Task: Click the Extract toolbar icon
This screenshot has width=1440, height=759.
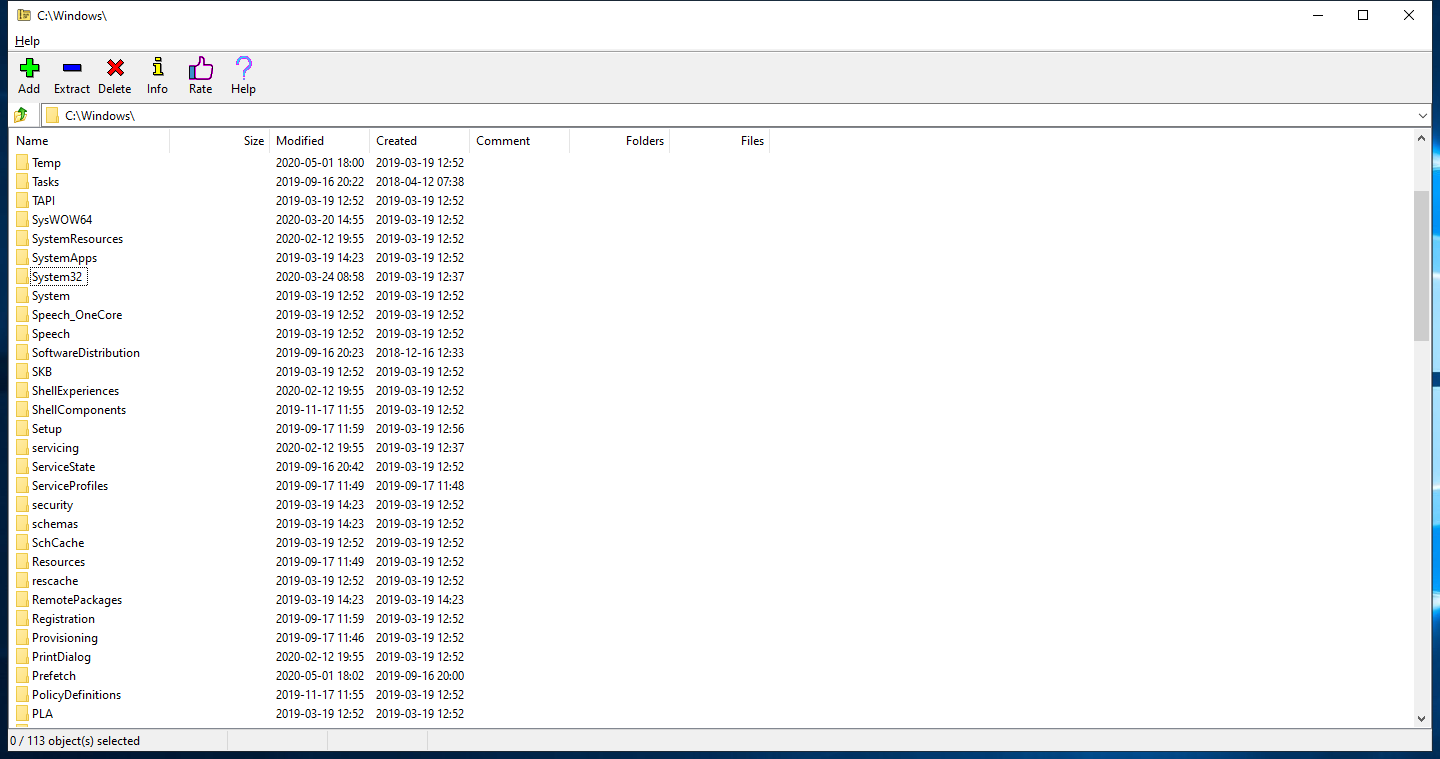Action: [72, 69]
